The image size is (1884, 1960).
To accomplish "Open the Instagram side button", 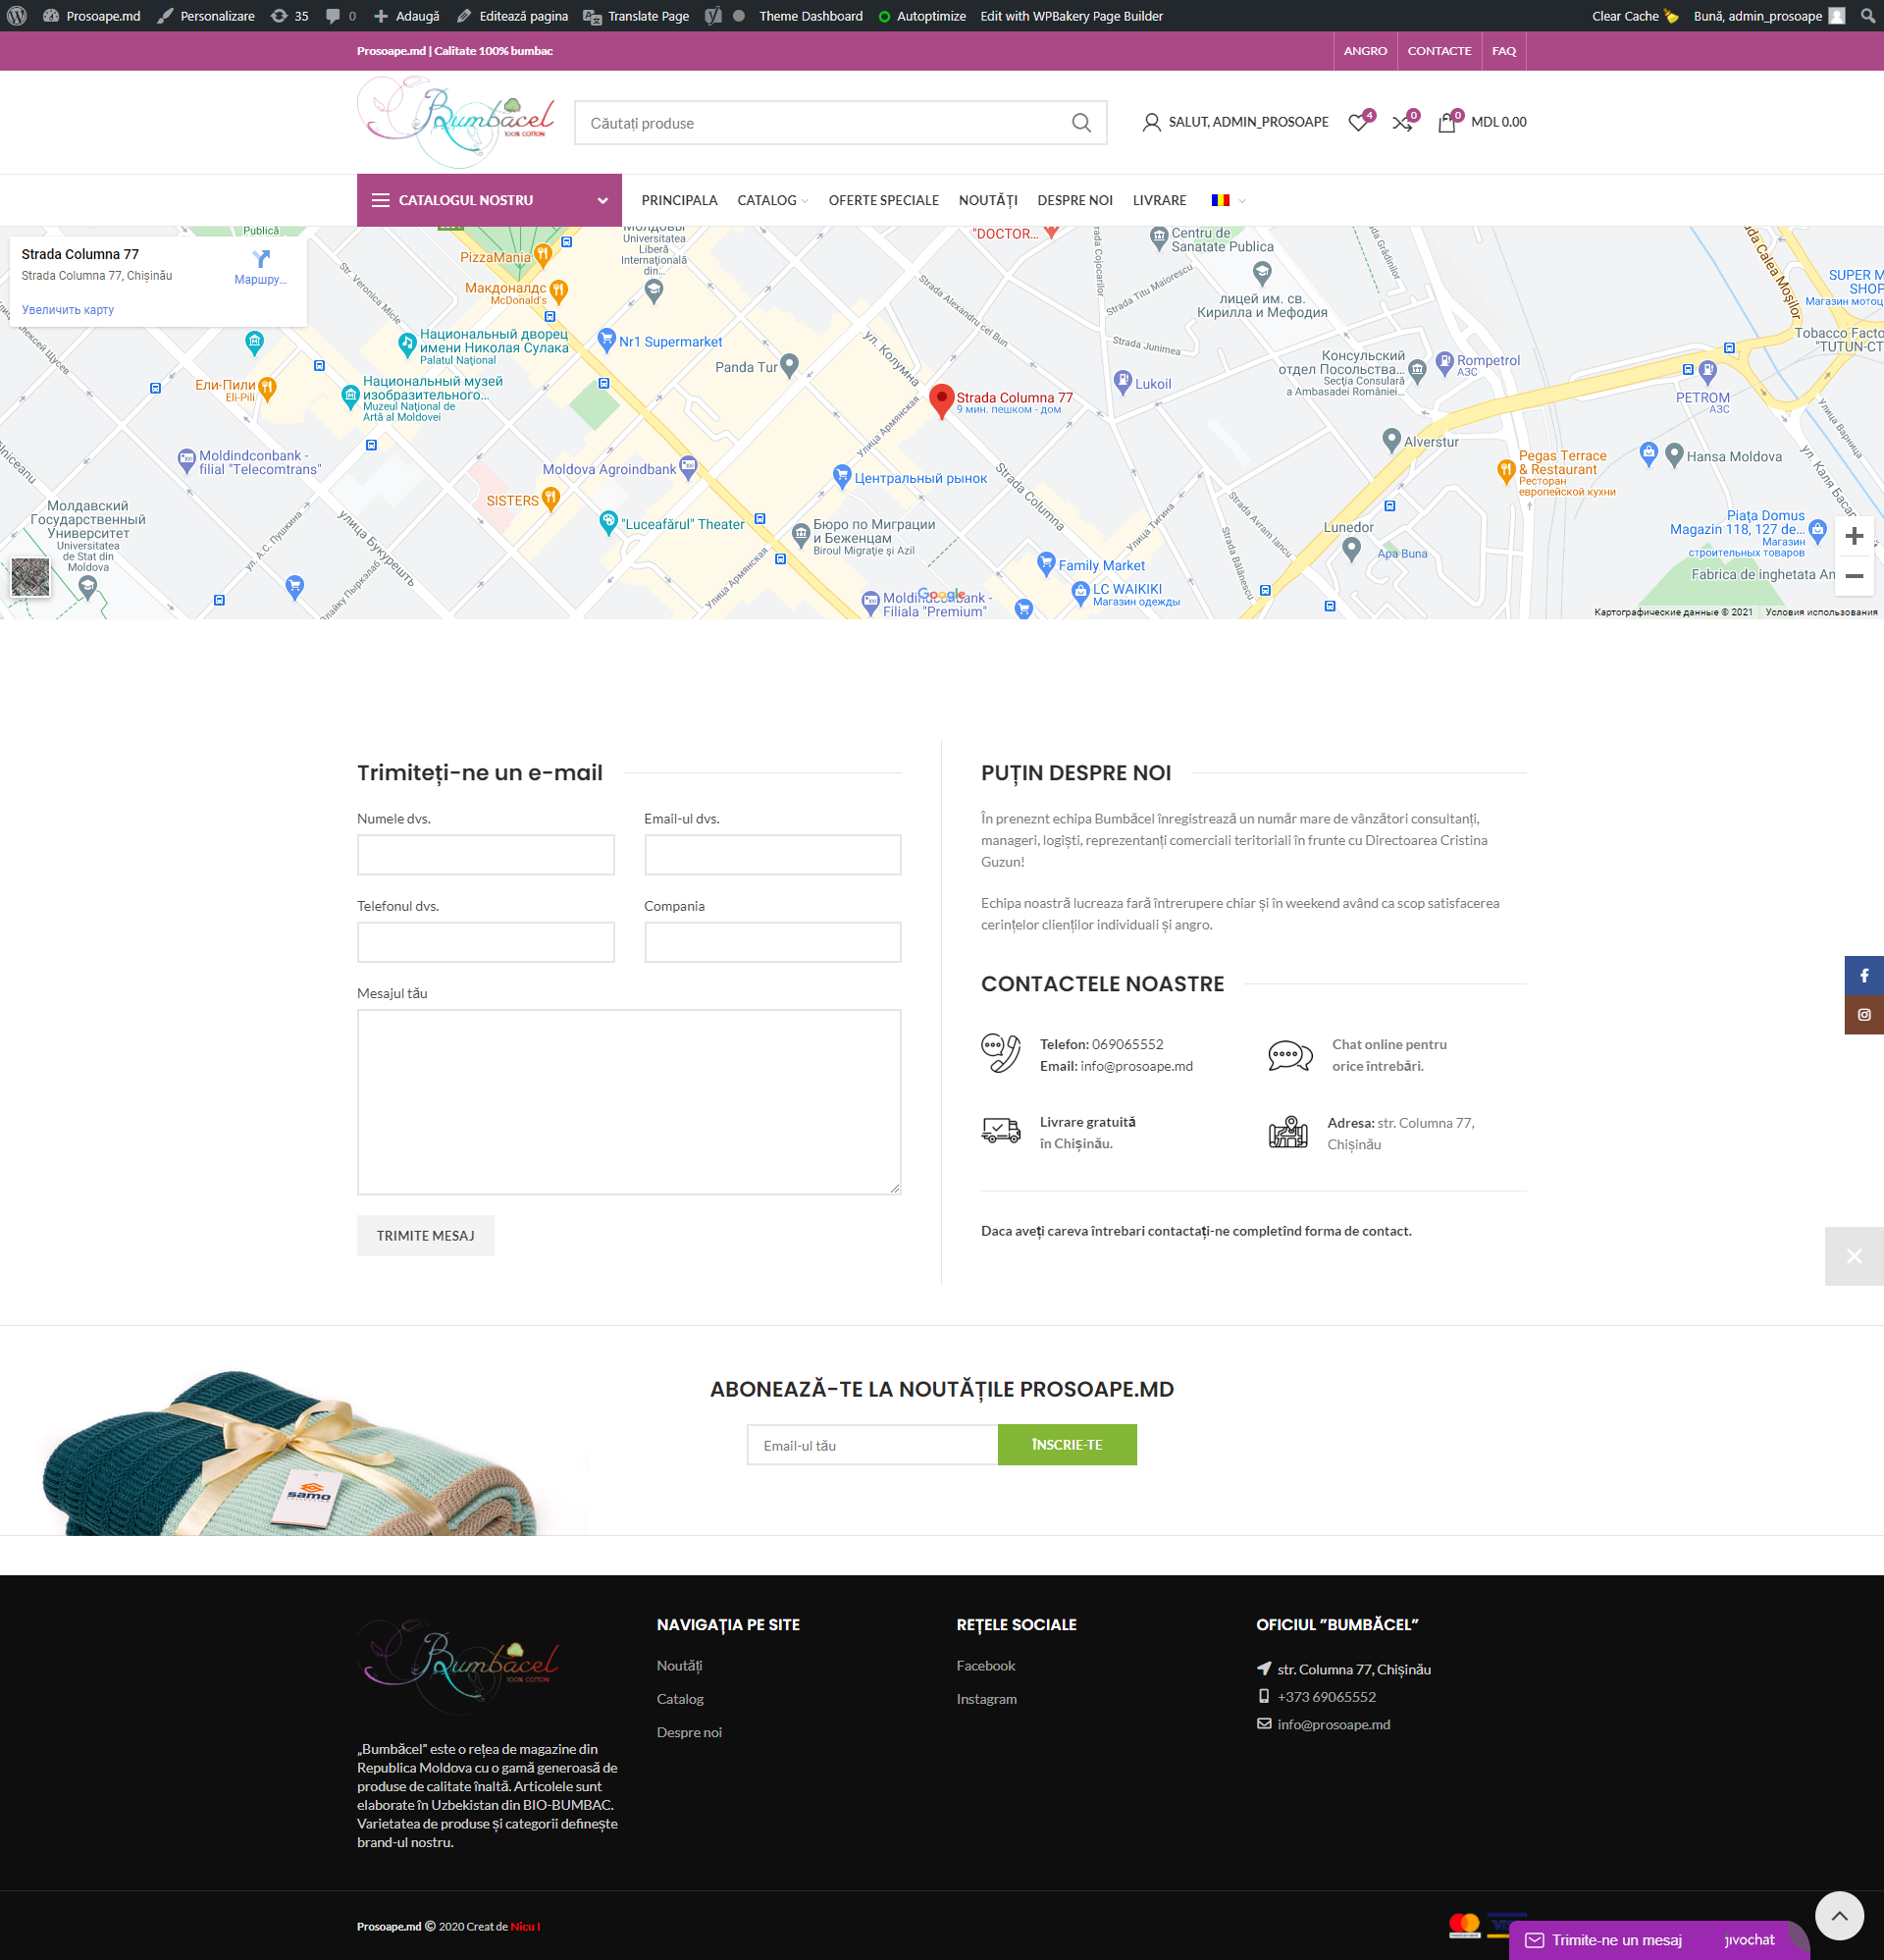I will (1863, 1015).
